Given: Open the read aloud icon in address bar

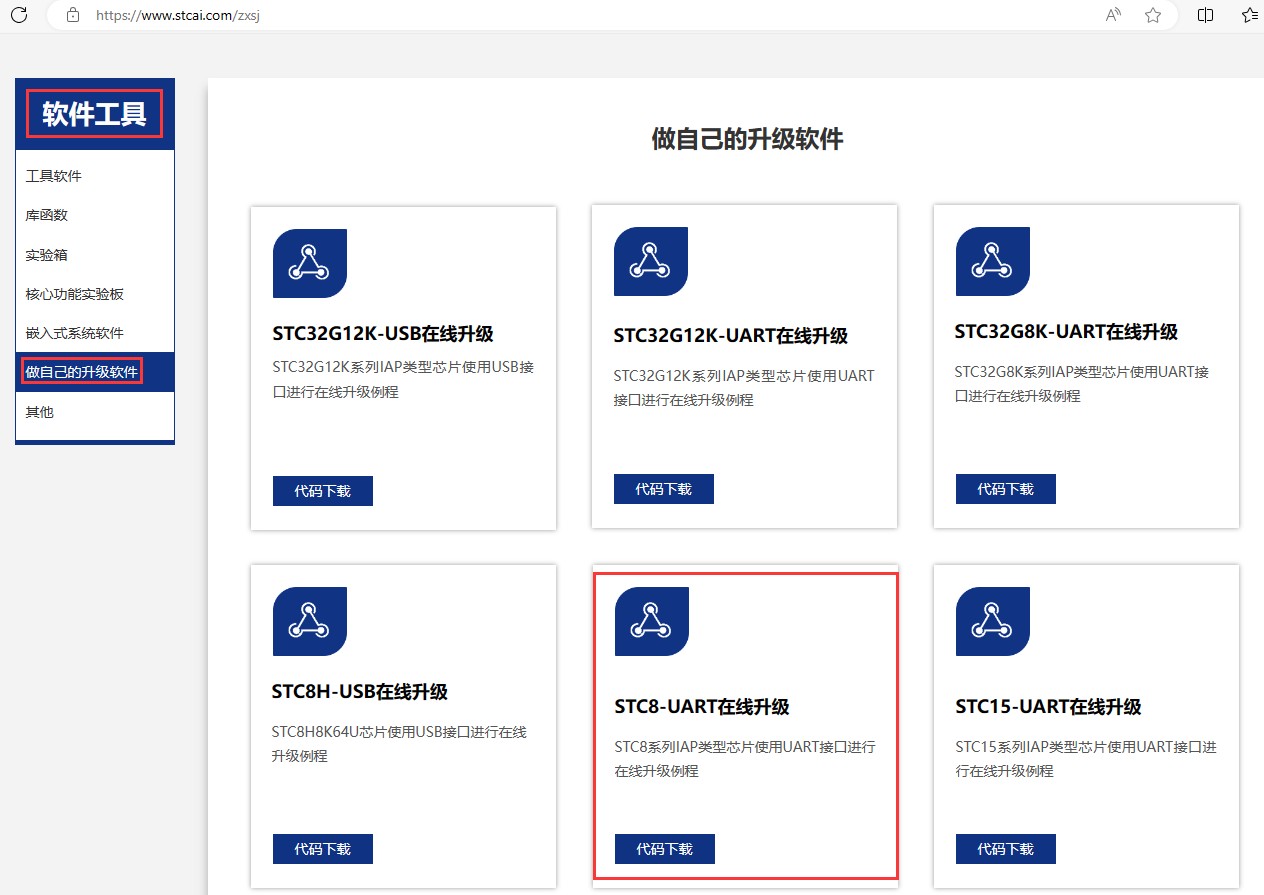Looking at the screenshot, I should [x=1113, y=15].
